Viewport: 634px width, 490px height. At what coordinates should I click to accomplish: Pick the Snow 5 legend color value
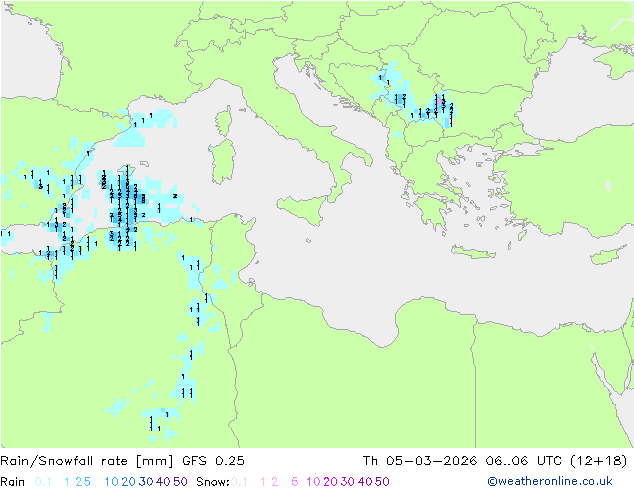pyautogui.click(x=295, y=482)
